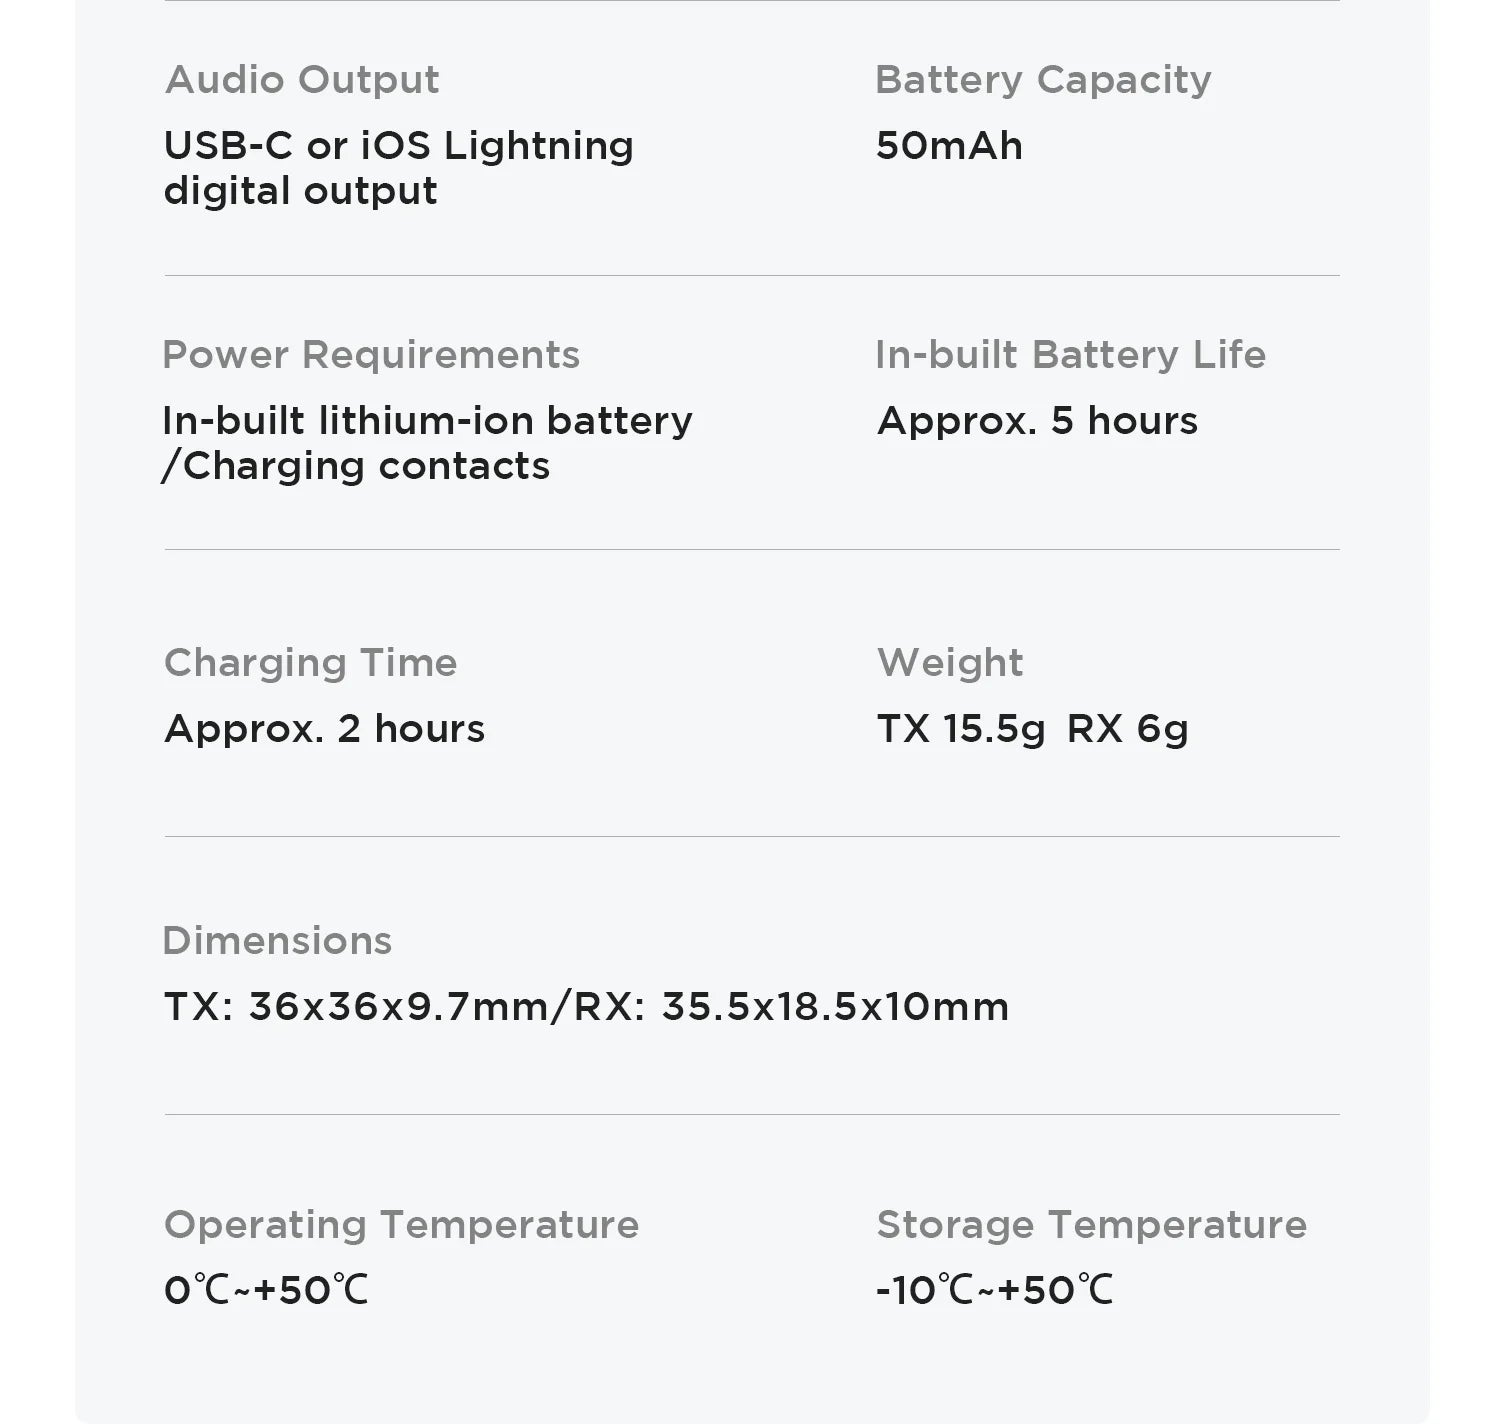Screen dimensions: 1500x1424
Task: Click the In-built Battery Life label
Action: point(1070,355)
